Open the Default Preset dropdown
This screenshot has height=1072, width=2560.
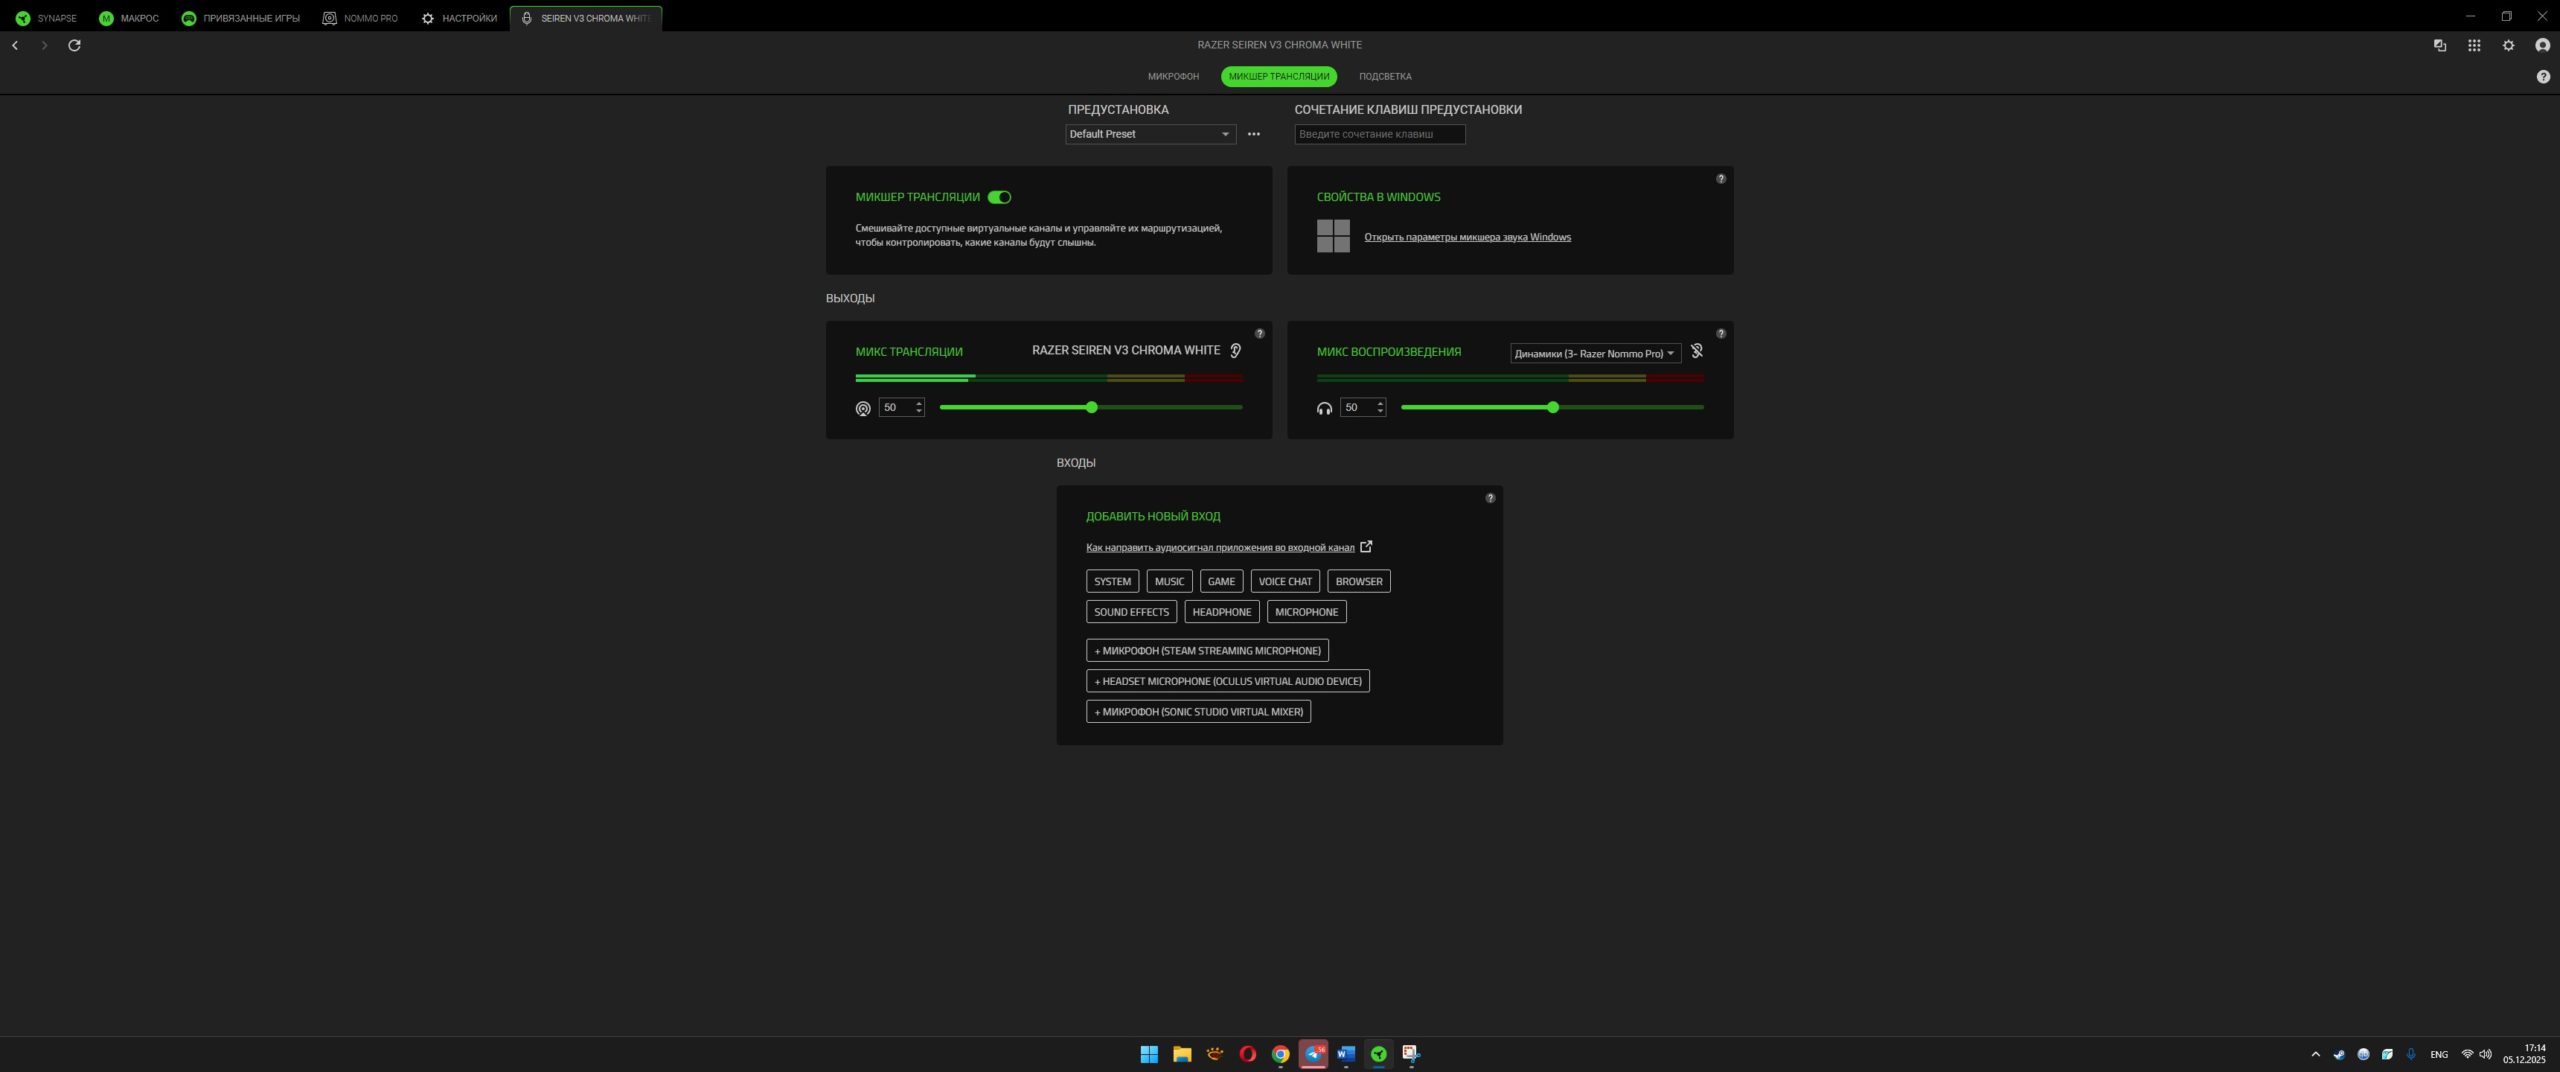(x=1150, y=134)
